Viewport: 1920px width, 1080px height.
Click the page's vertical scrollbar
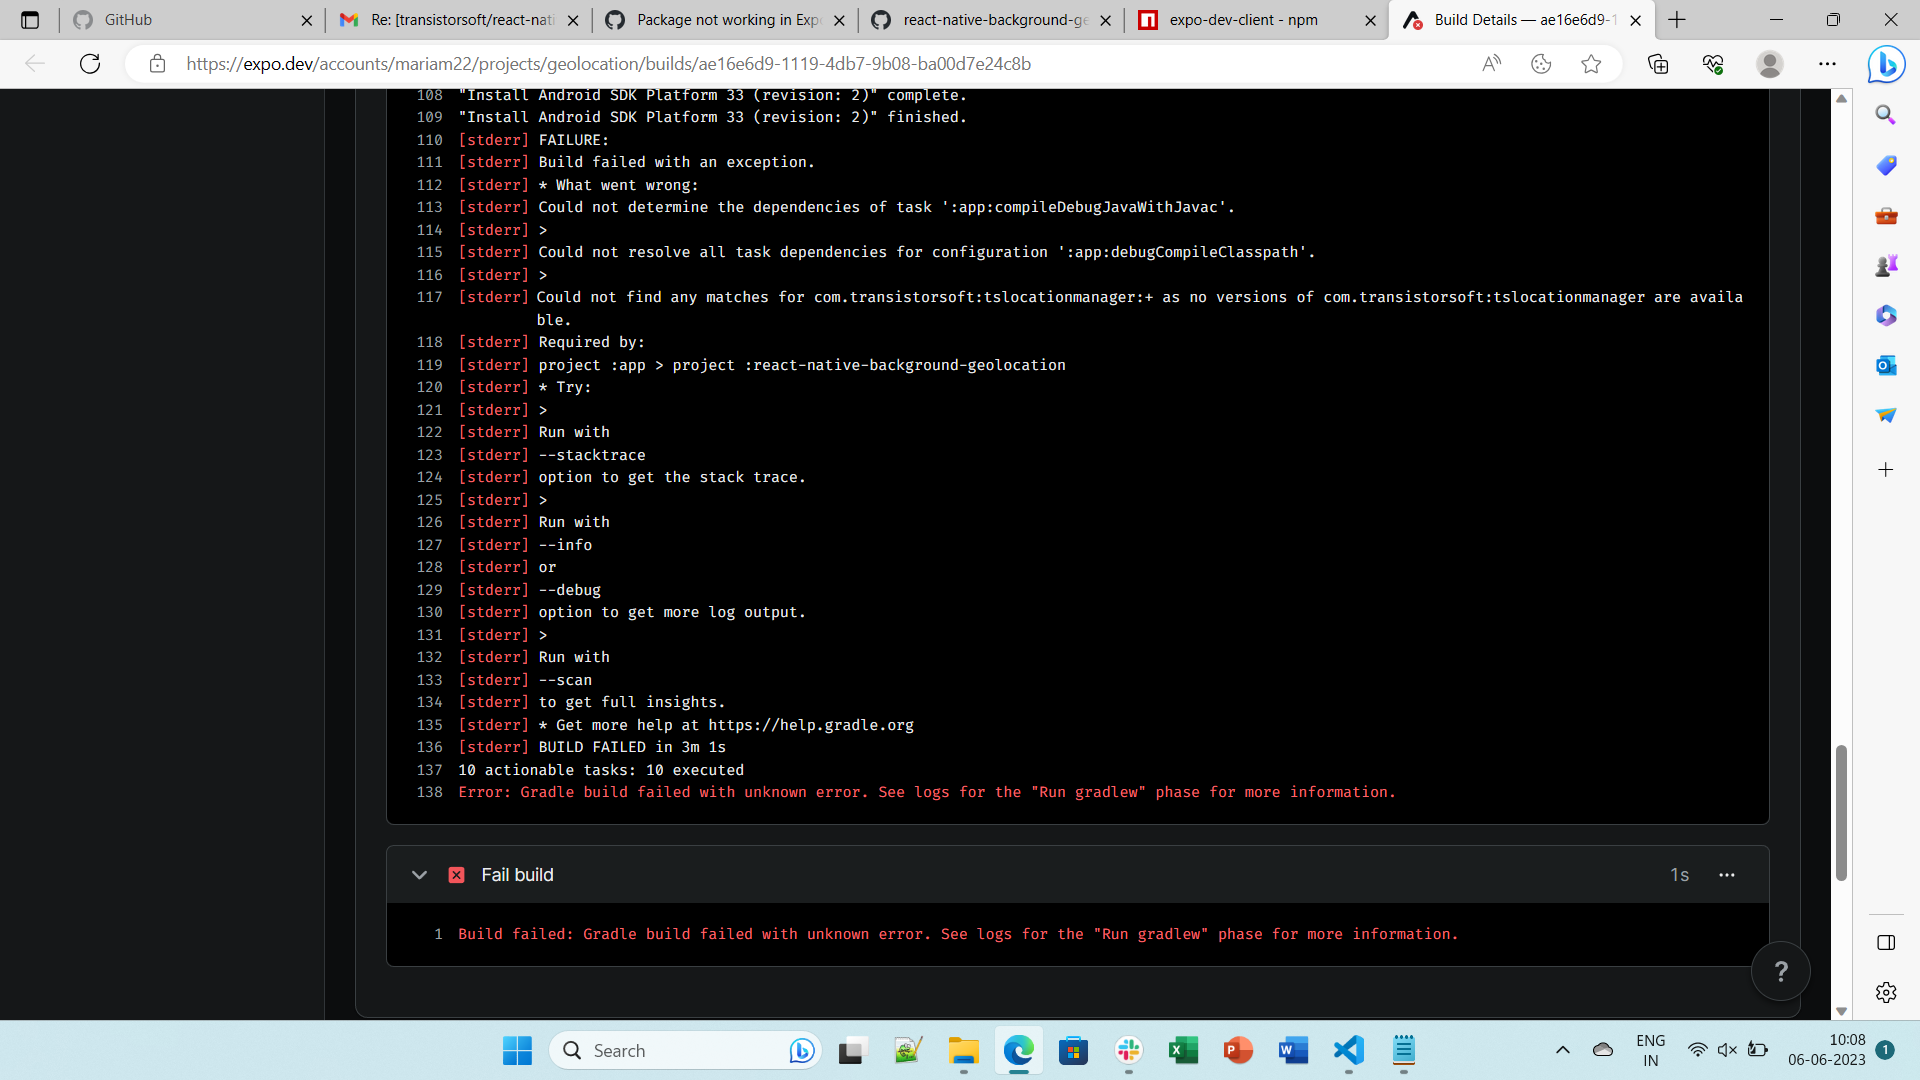click(1841, 813)
